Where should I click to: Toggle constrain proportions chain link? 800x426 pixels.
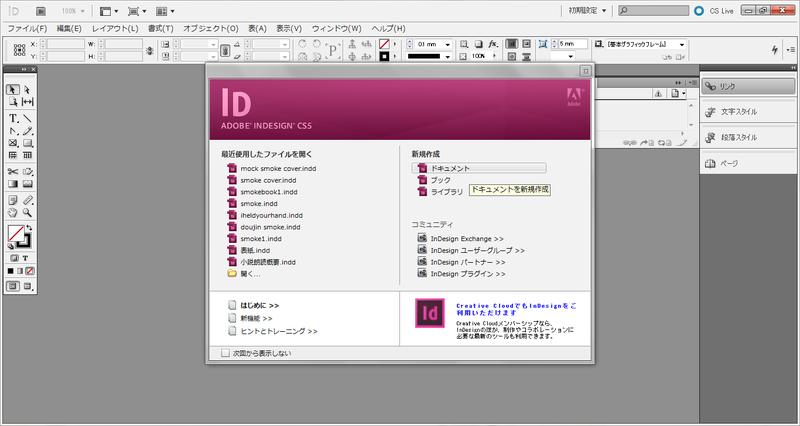coord(225,50)
